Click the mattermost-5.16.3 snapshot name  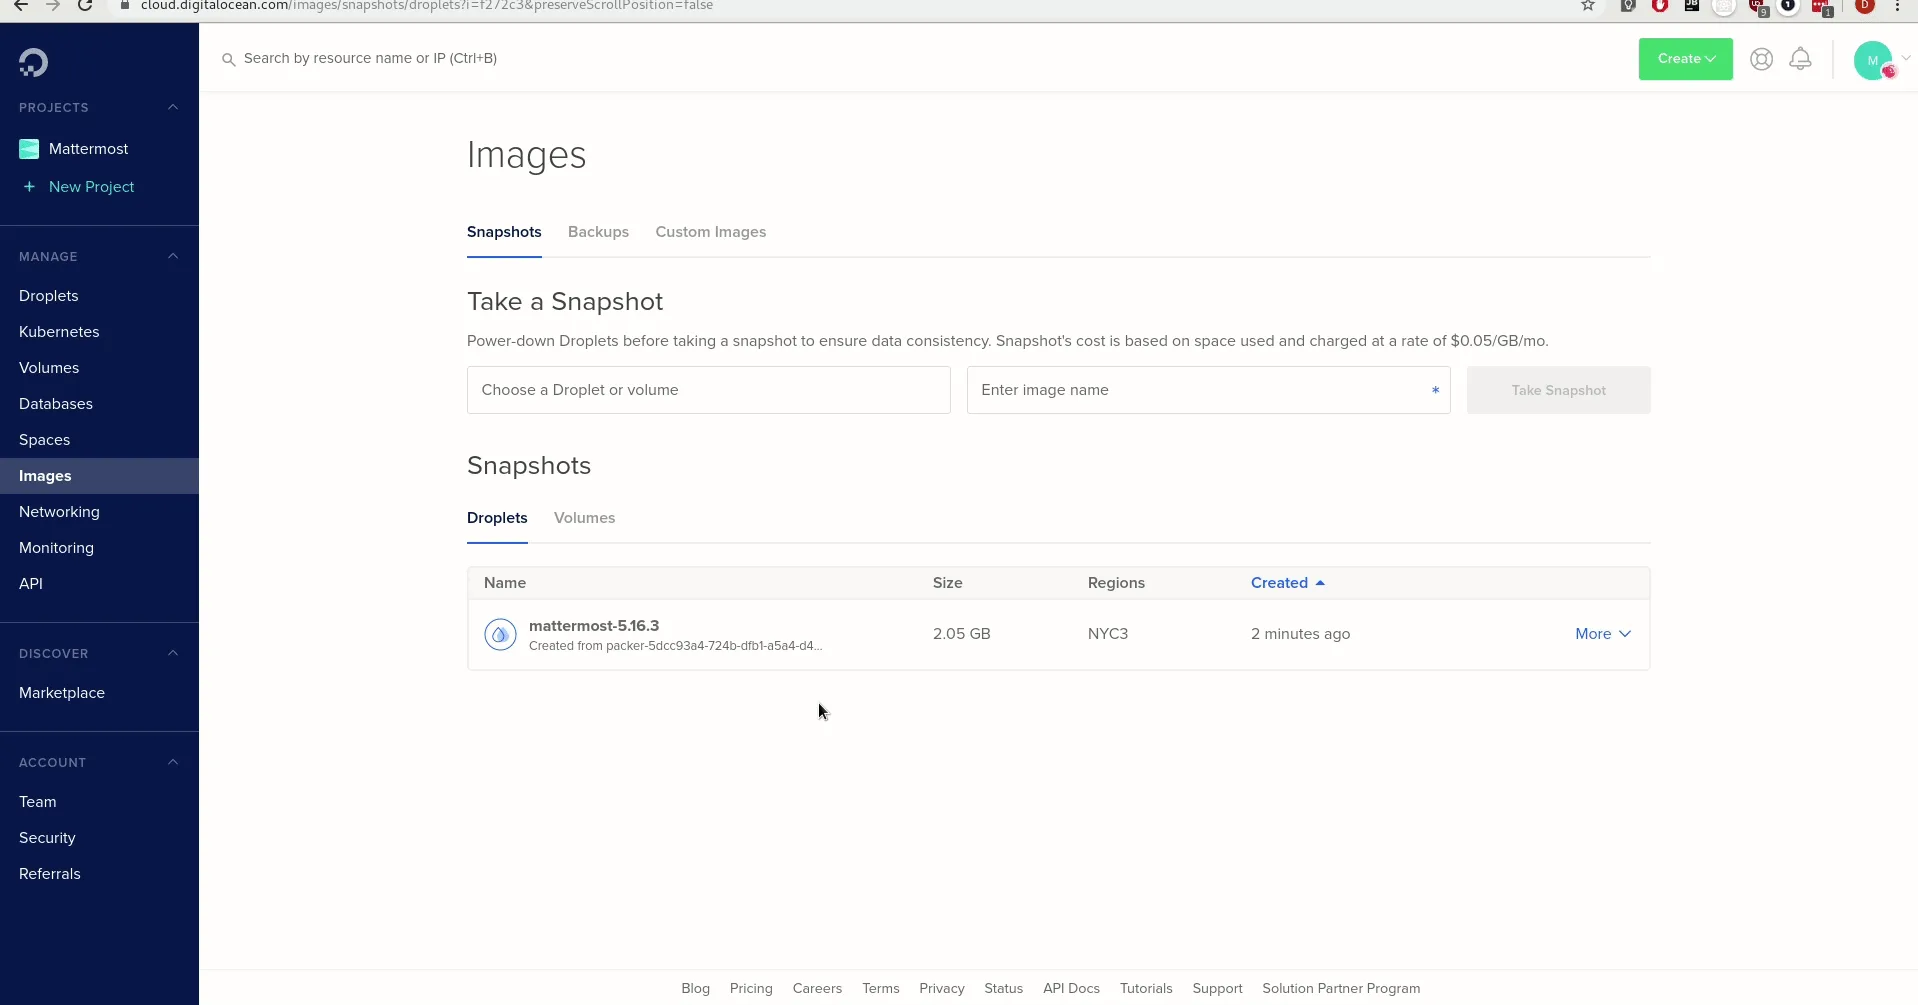tap(594, 626)
